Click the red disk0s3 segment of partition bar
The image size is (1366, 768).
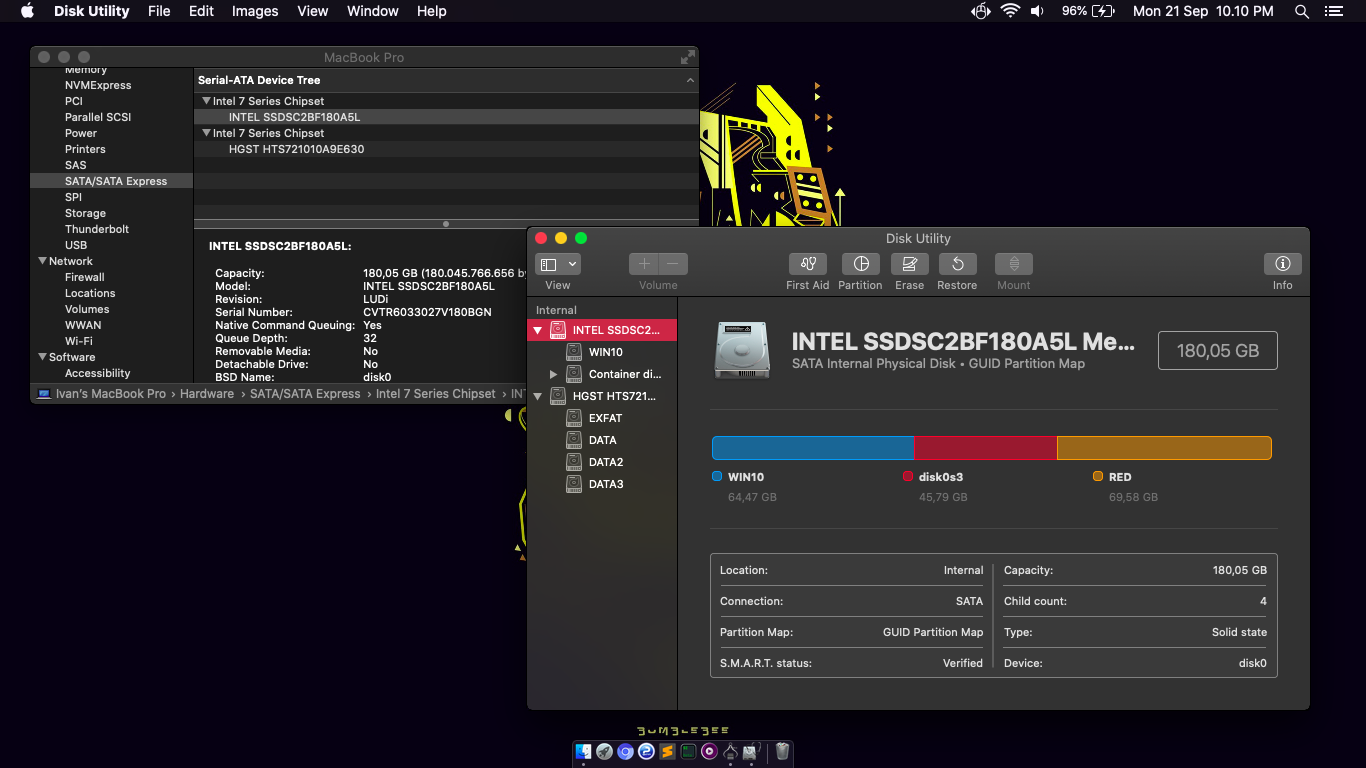tap(985, 448)
